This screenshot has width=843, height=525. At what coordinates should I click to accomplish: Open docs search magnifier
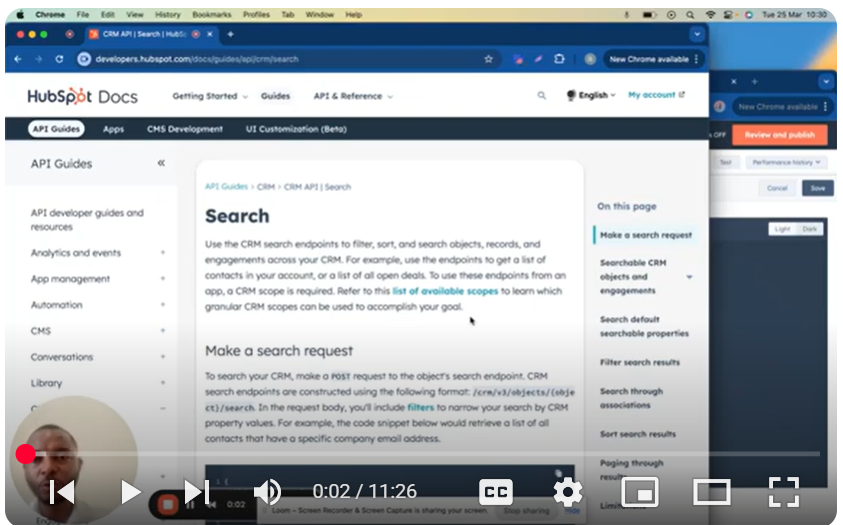pyautogui.click(x=541, y=96)
